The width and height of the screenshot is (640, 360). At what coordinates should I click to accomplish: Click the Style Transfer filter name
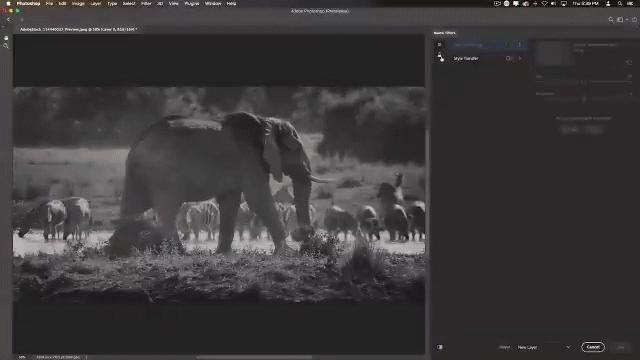[x=466, y=58]
